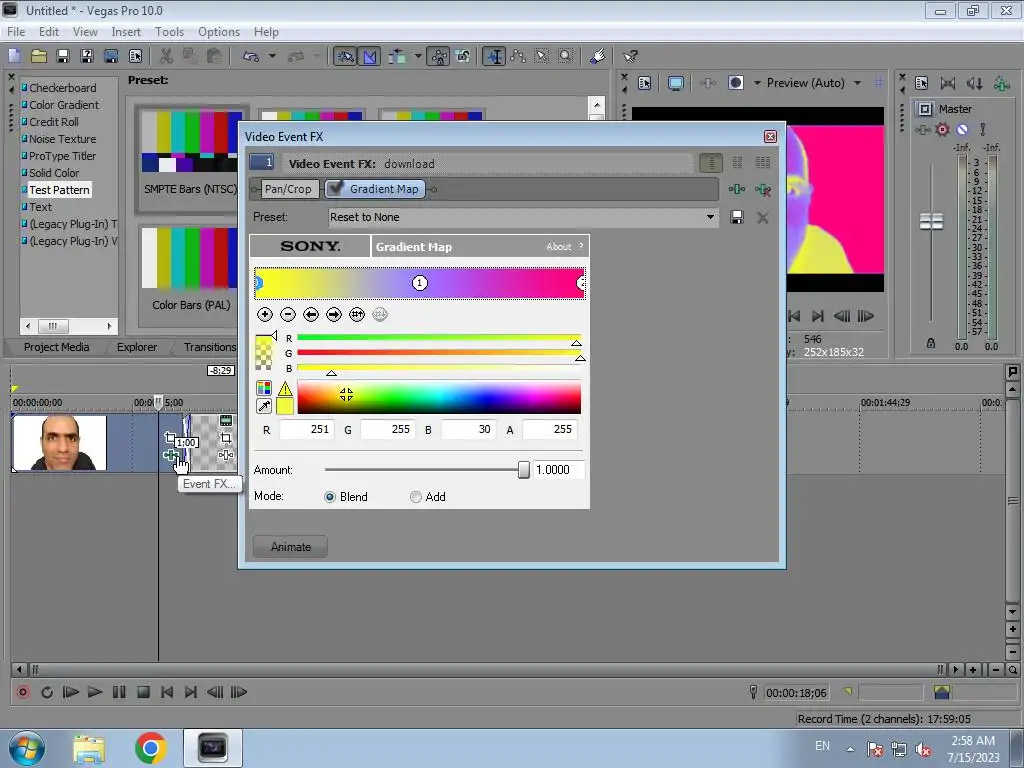Screen dimensions: 1024x768
Task: Select the eyedropper color picker tool
Action: click(264, 406)
